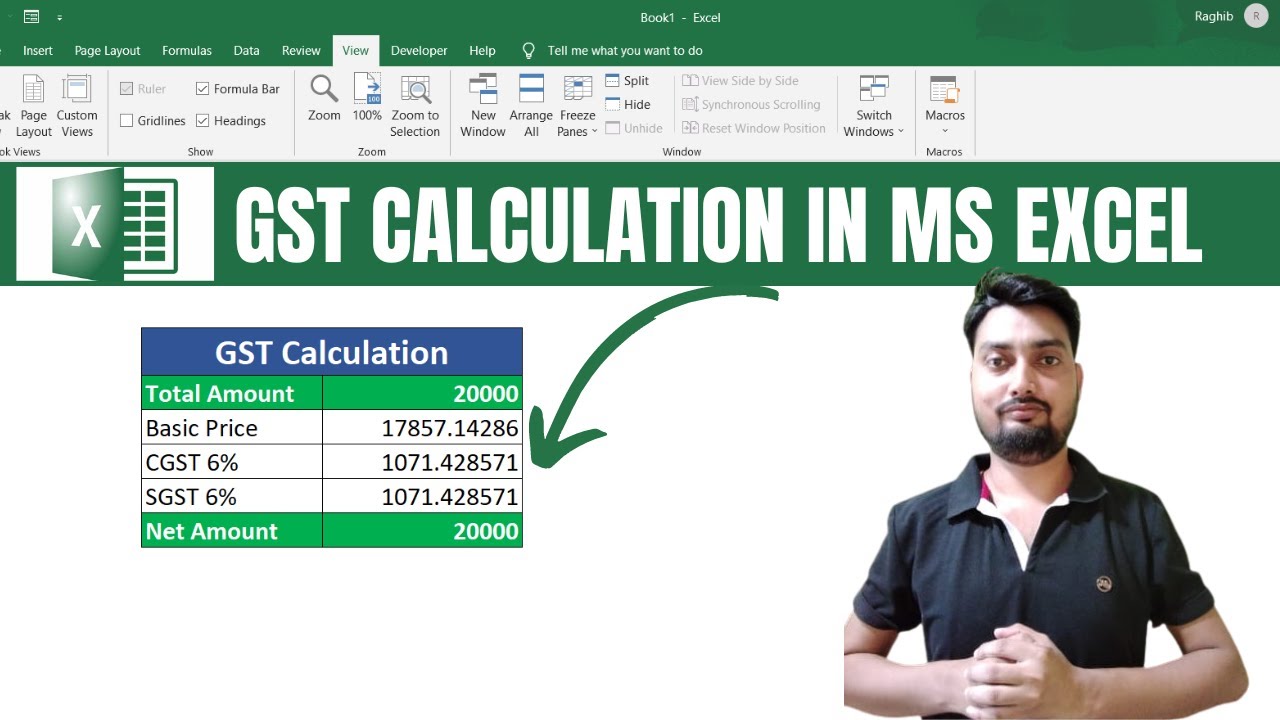Screen dimensions: 1280x720
Task: Switch to the Formulas tab
Action: coord(187,50)
